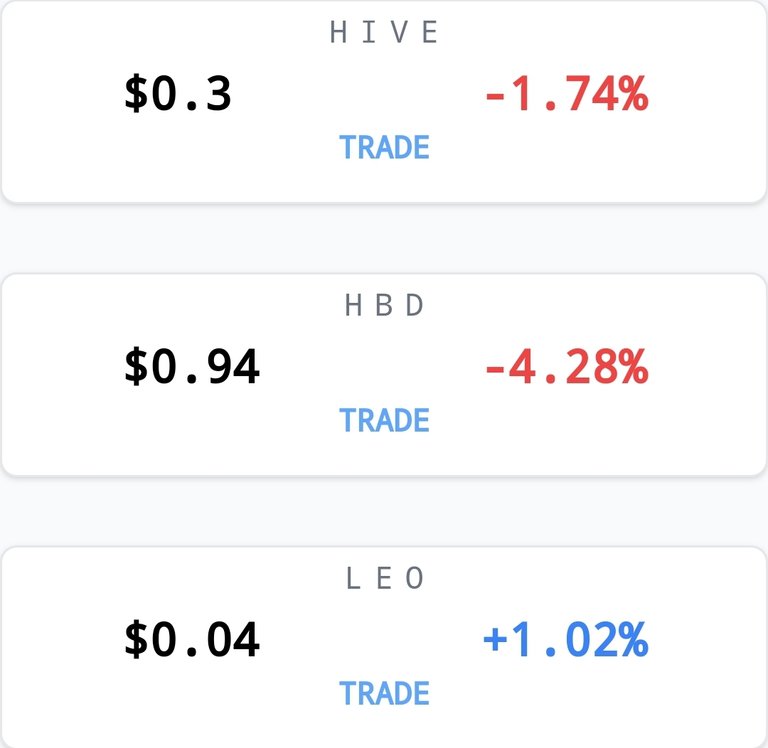Viewport: 768px width, 748px height.
Task: Click the HBD price $0.94
Action: tap(192, 366)
